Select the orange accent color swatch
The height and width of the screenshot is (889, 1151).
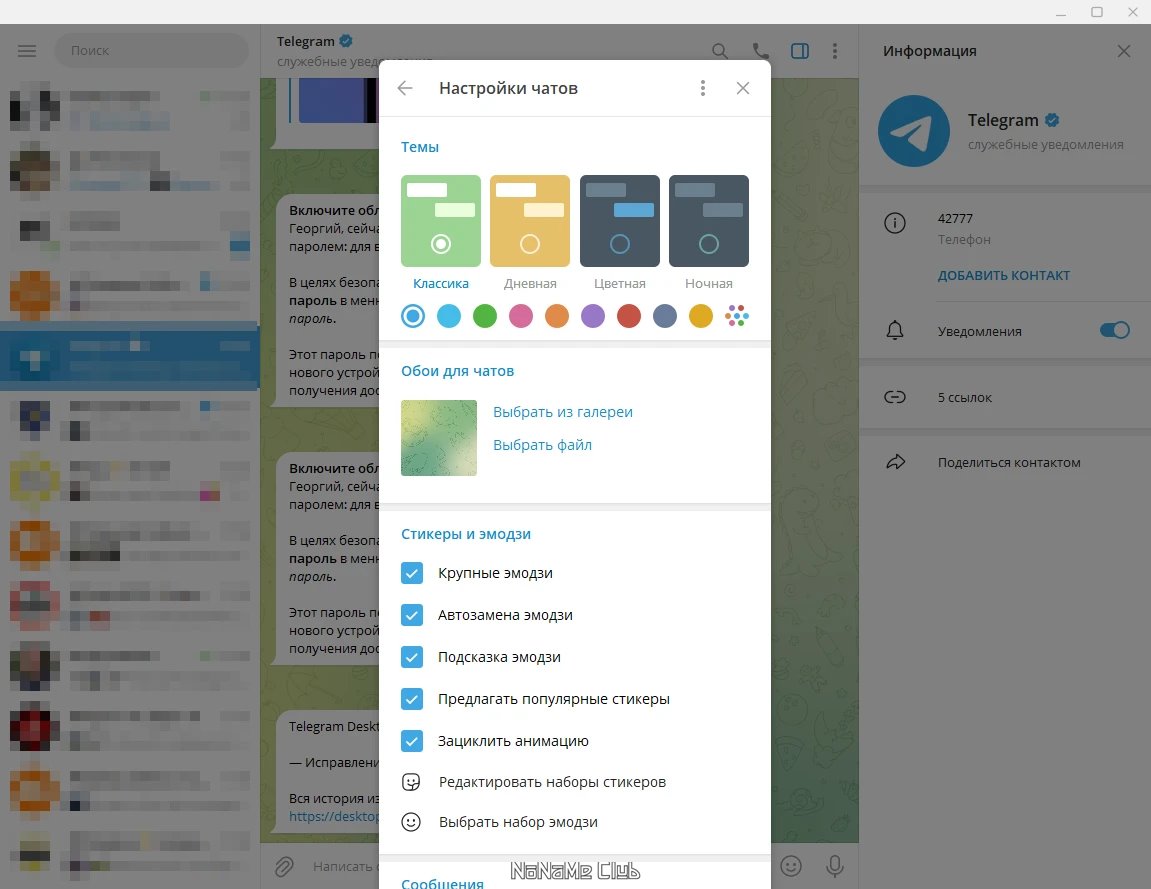[x=556, y=315]
